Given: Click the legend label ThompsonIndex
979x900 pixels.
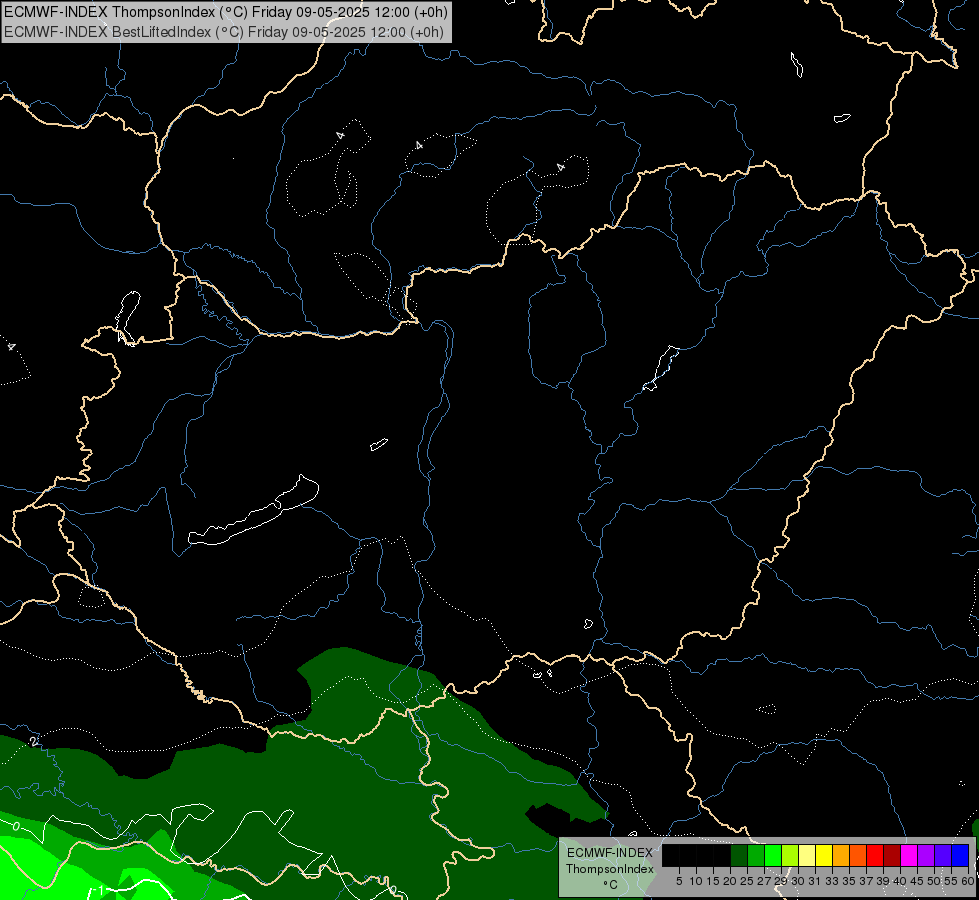Looking at the screenshot, I should [610, 869].
